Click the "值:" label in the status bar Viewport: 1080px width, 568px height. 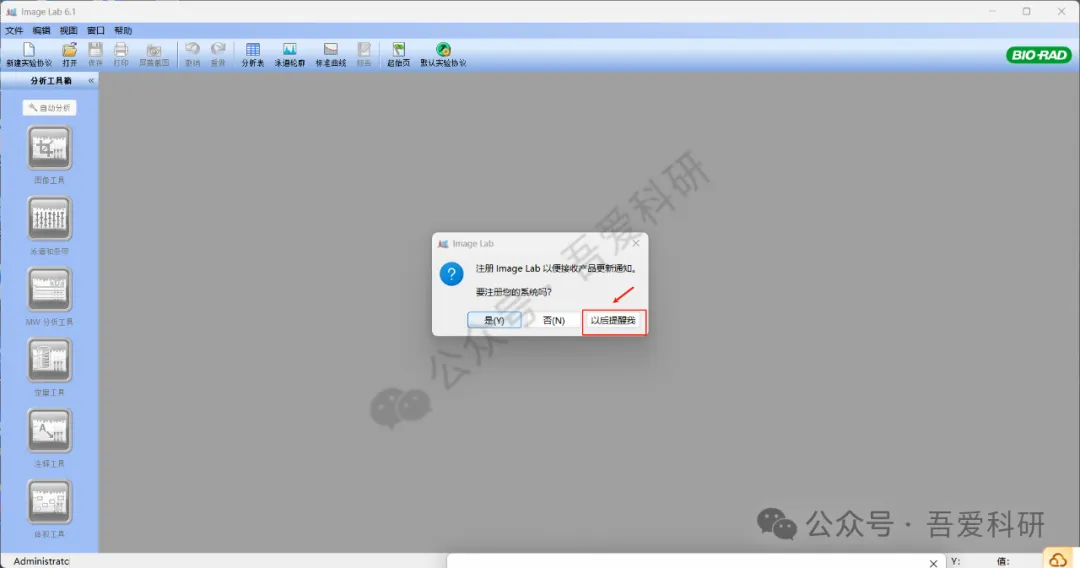click(x=1003, y=561)
